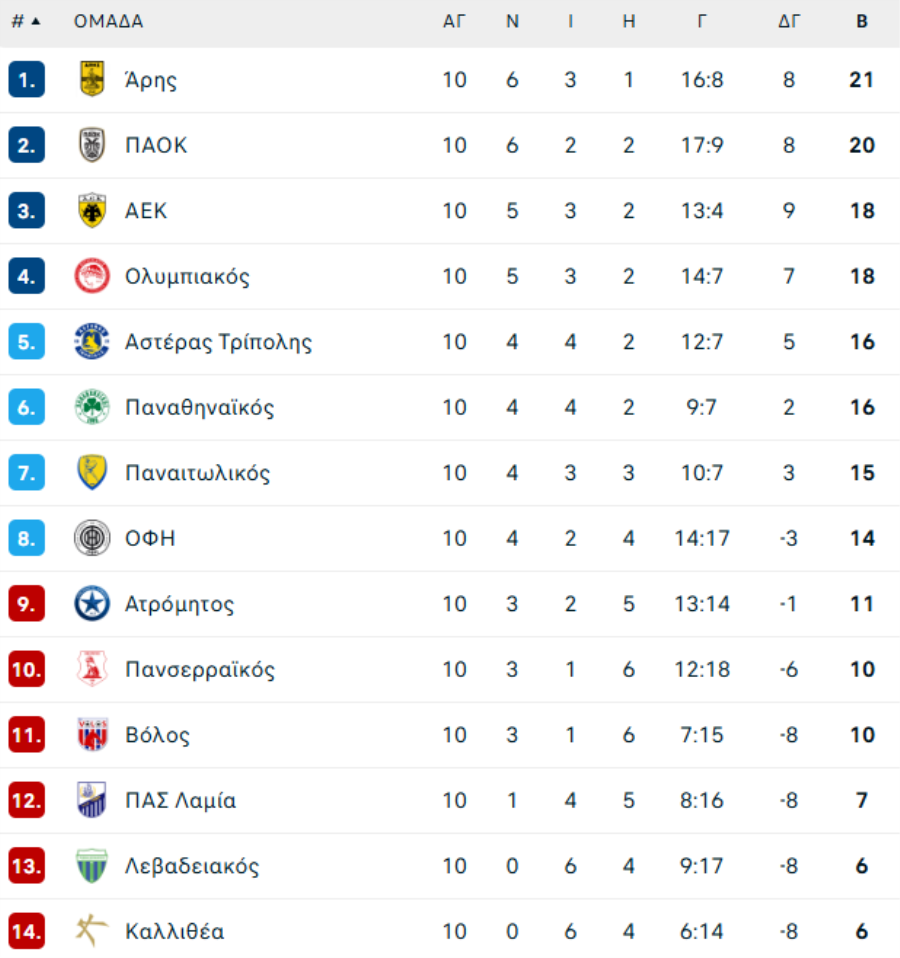Image resolution: width=900 pixels, height=958 pixels.
Task: Open the ΠΑΣ Λαμία team link
Action: [x=180, y=800]
